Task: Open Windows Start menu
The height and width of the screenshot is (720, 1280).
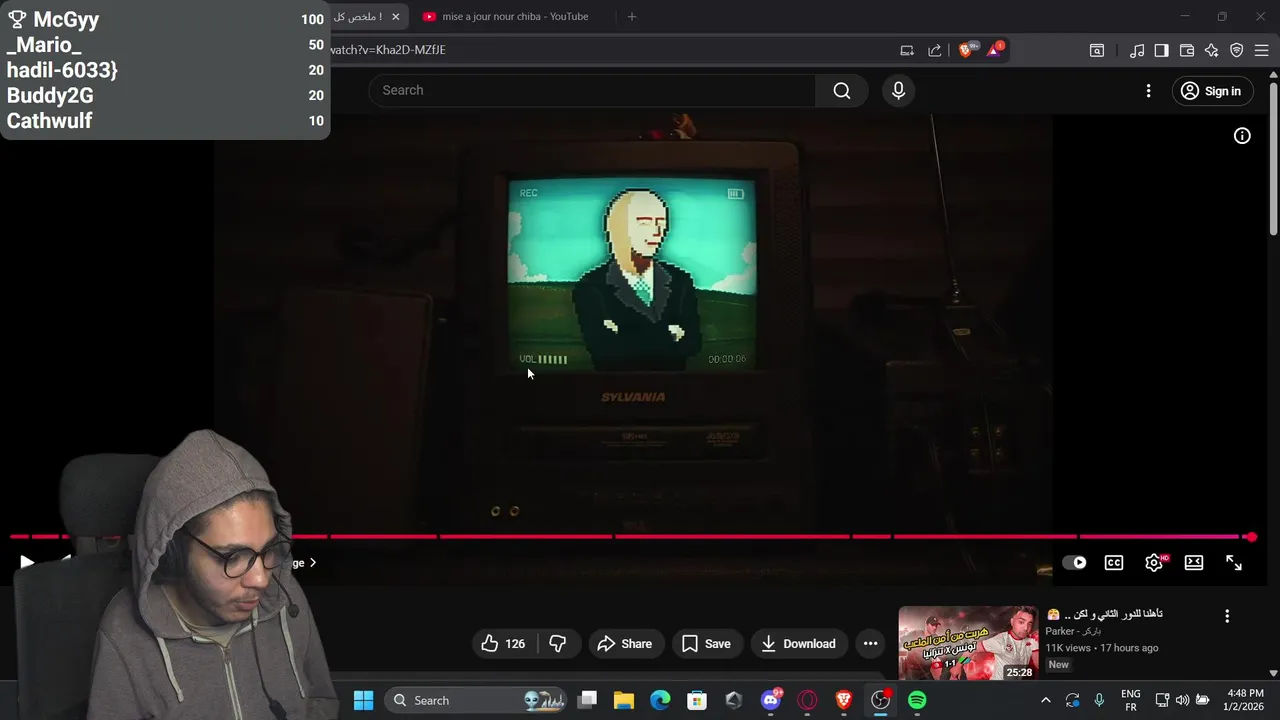Action: [363, 701]
